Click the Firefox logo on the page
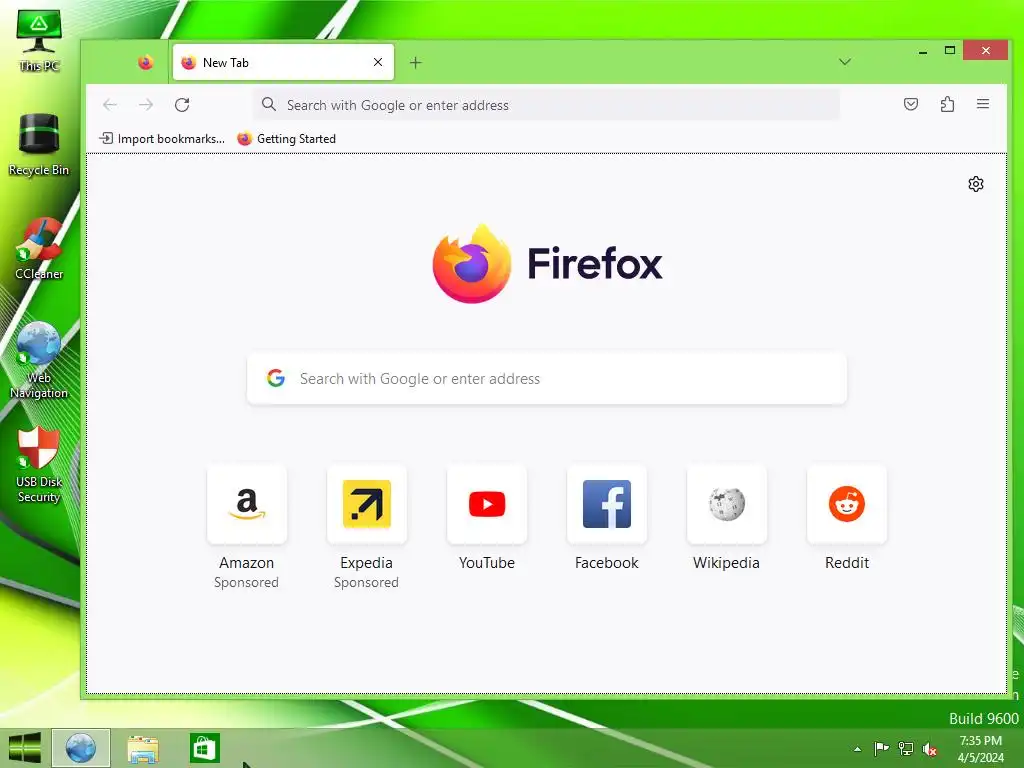 pos(547,264)
